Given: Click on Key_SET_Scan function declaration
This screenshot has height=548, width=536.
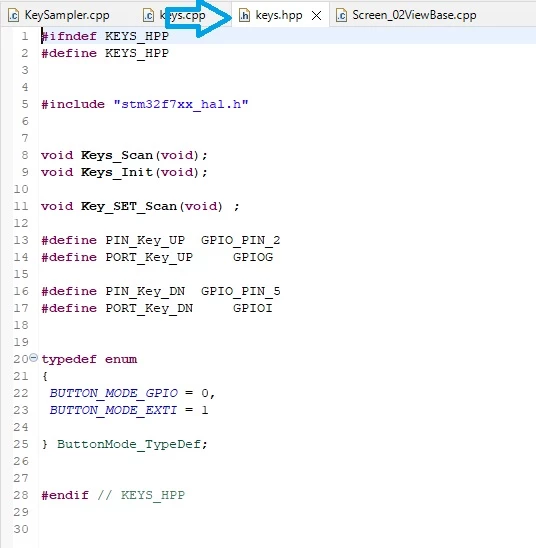Looking at the screenshot, I should [x=129, y=206].
